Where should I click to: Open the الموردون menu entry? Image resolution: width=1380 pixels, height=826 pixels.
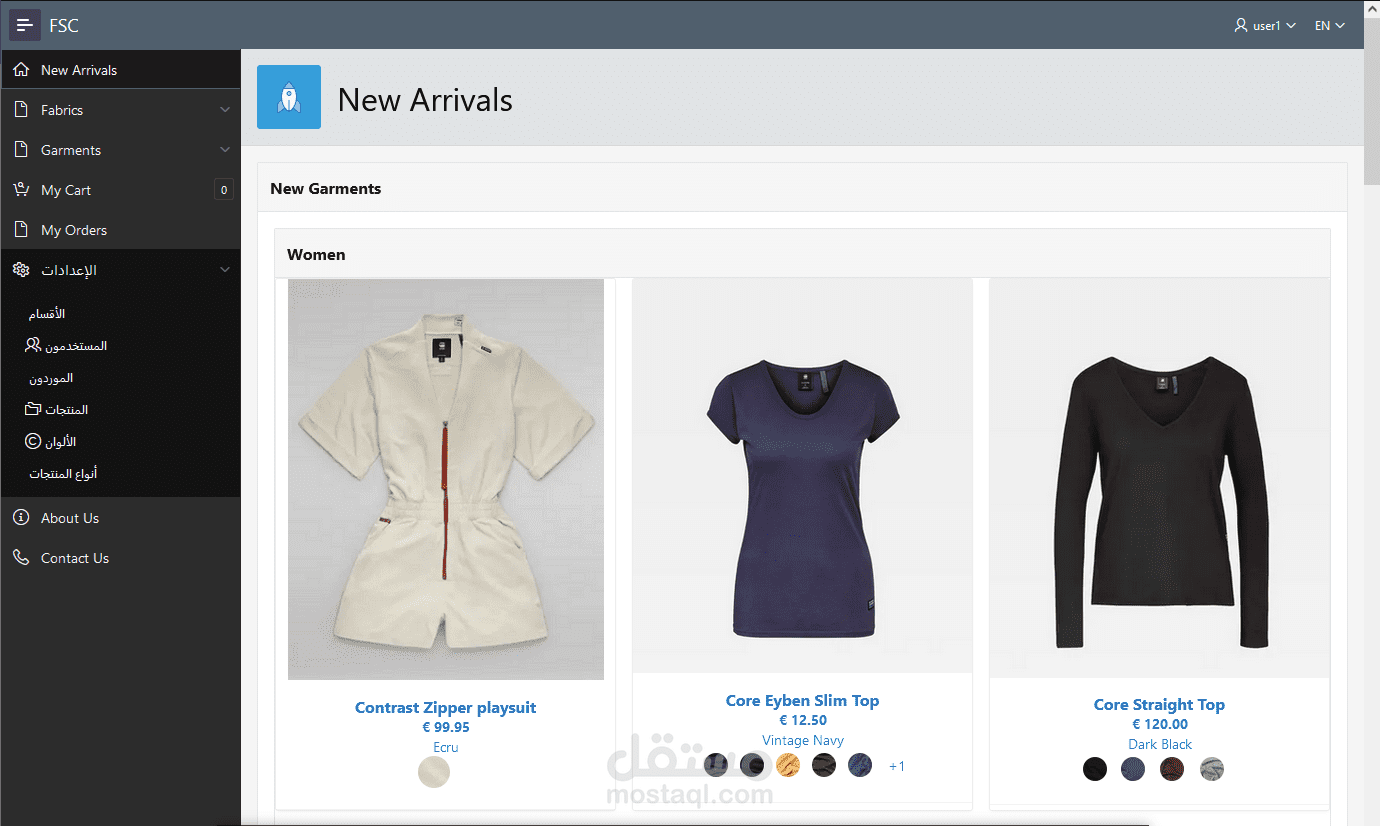click(51, 378)
